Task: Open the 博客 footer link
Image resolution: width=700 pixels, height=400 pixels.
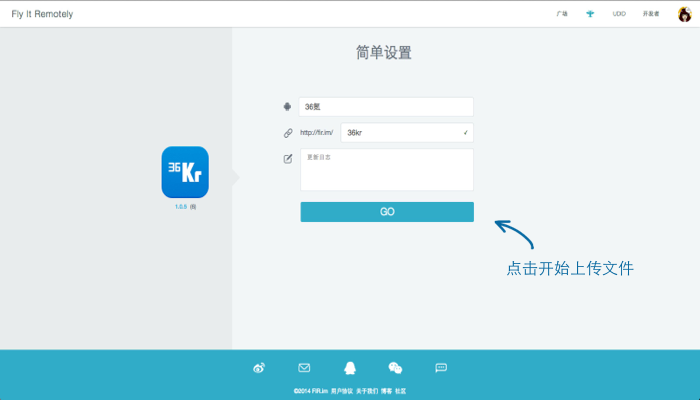Action: pos(386,391)
